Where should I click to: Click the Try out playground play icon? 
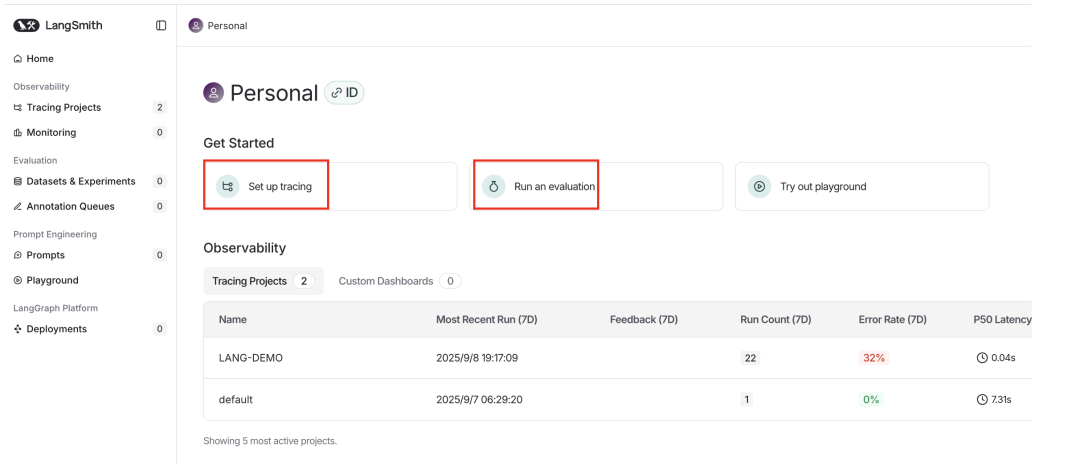point(759,186)
